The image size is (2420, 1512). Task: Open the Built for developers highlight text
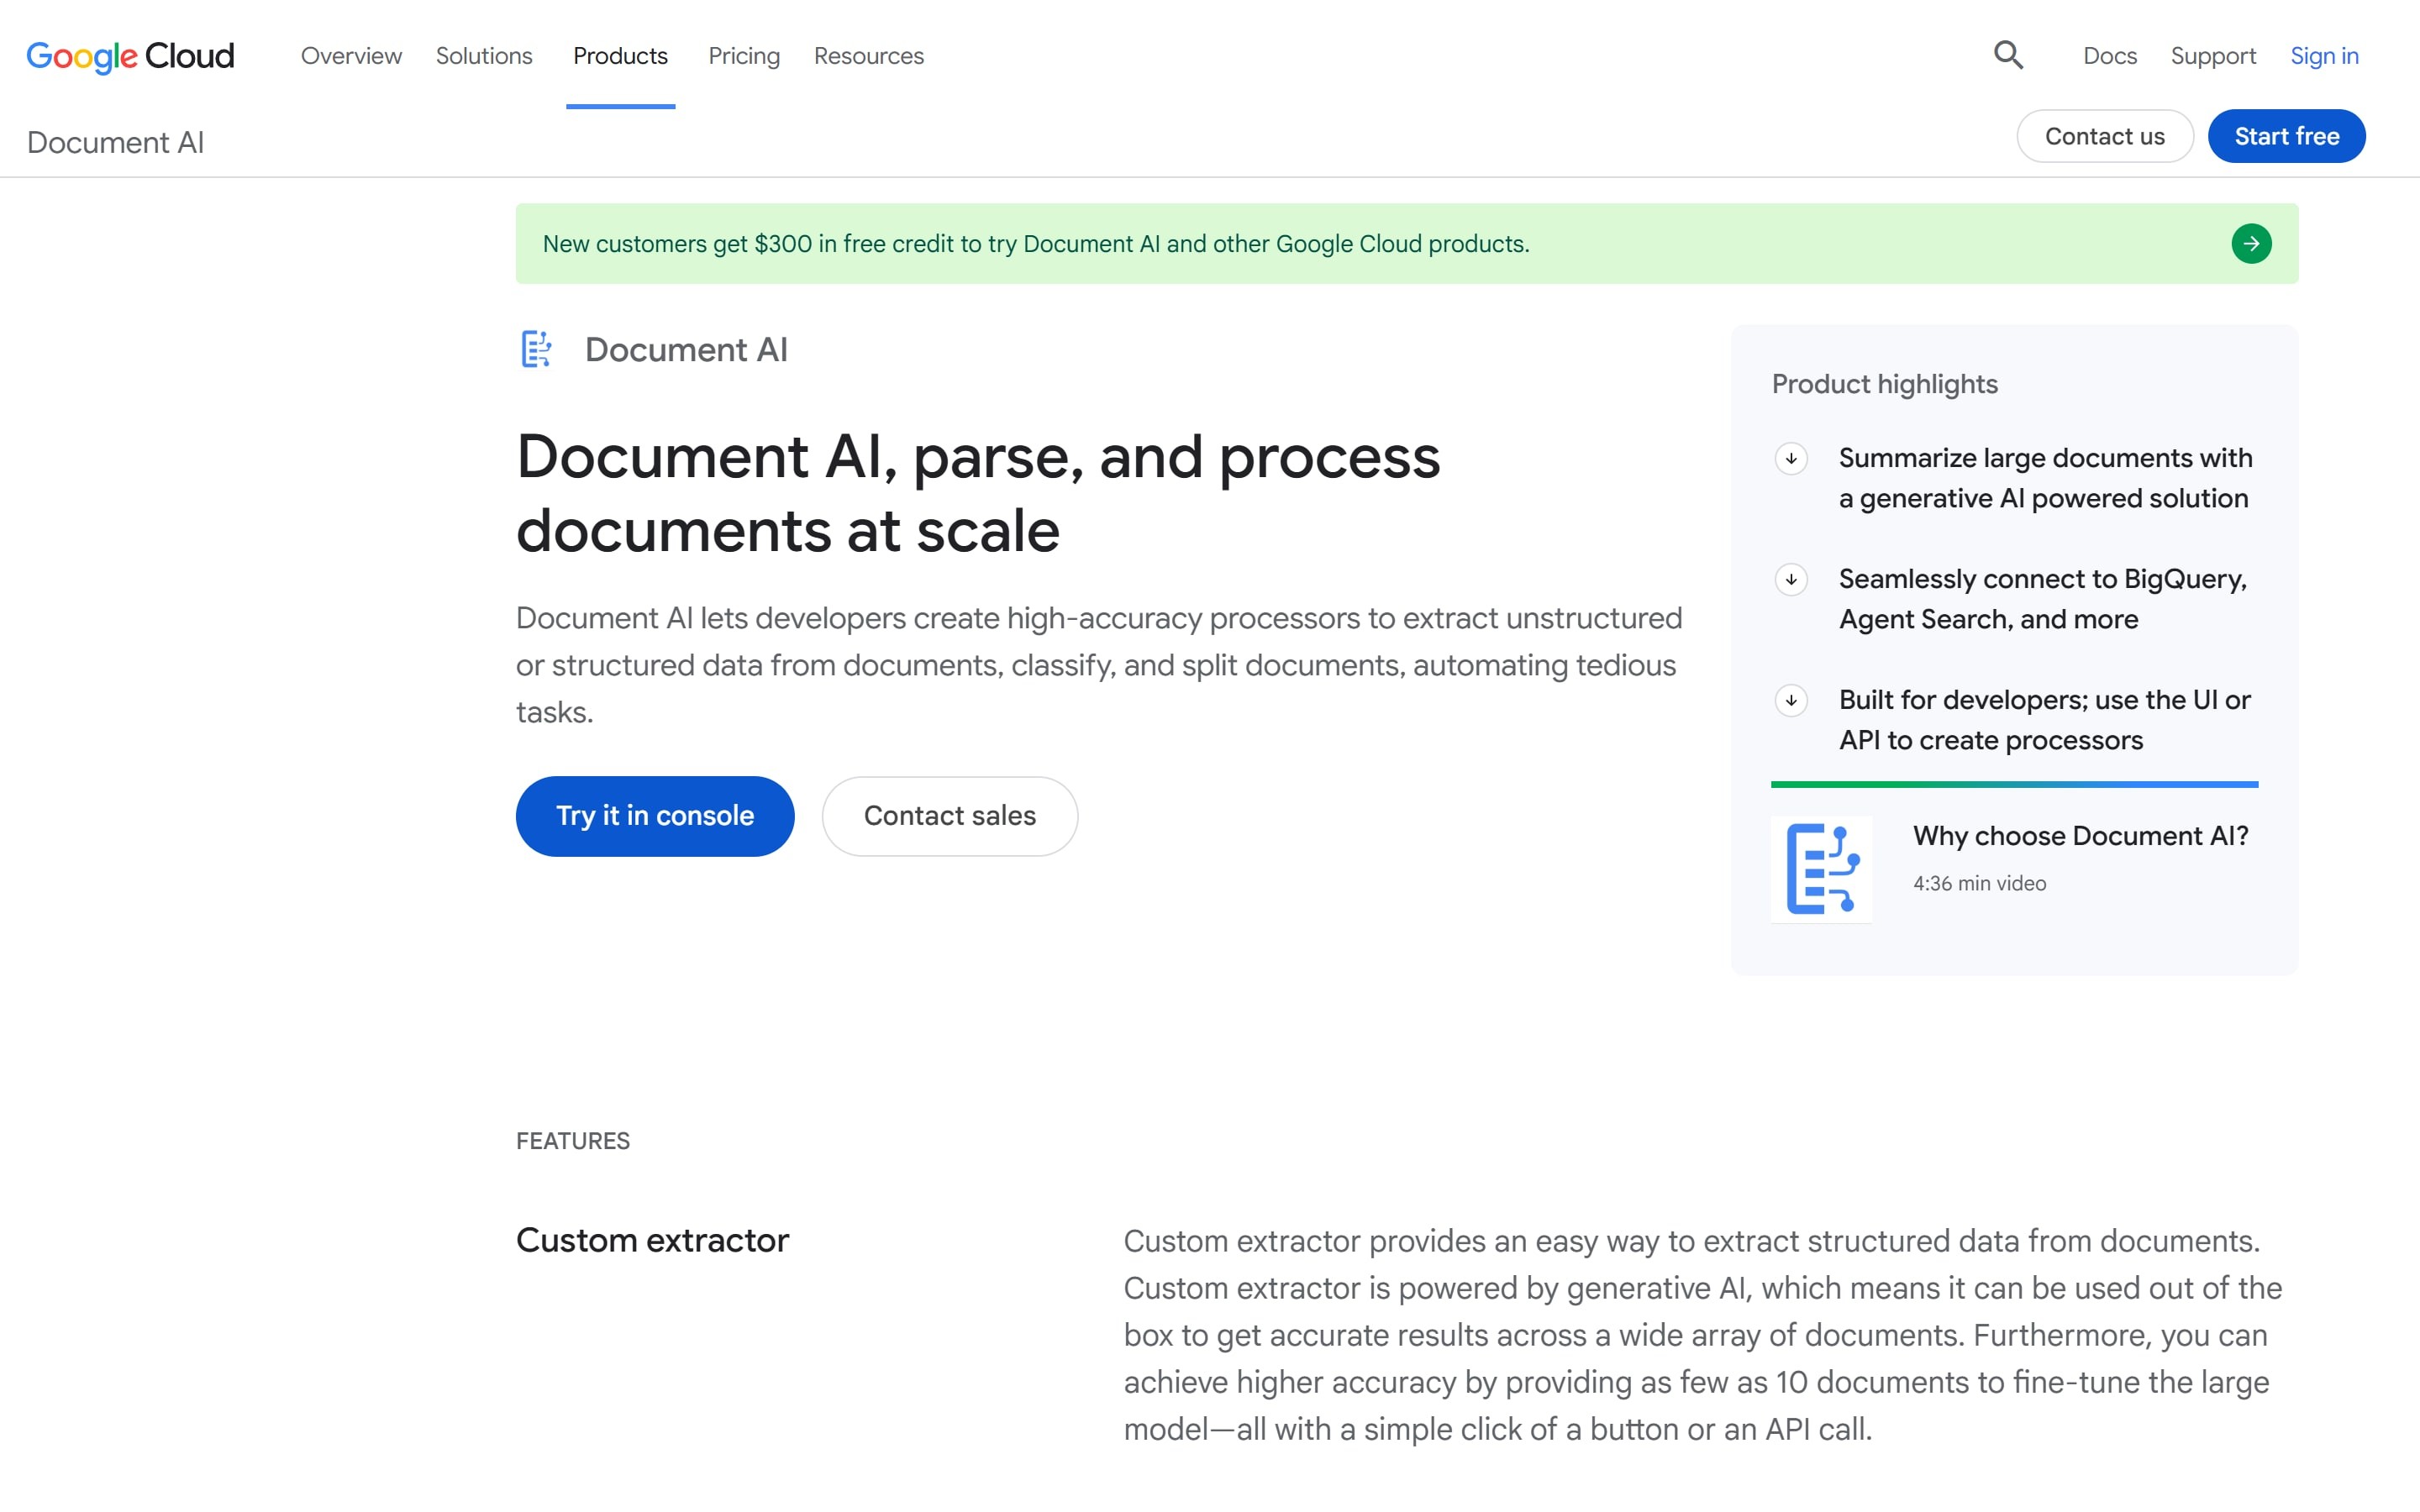[x=2044, y=720]
